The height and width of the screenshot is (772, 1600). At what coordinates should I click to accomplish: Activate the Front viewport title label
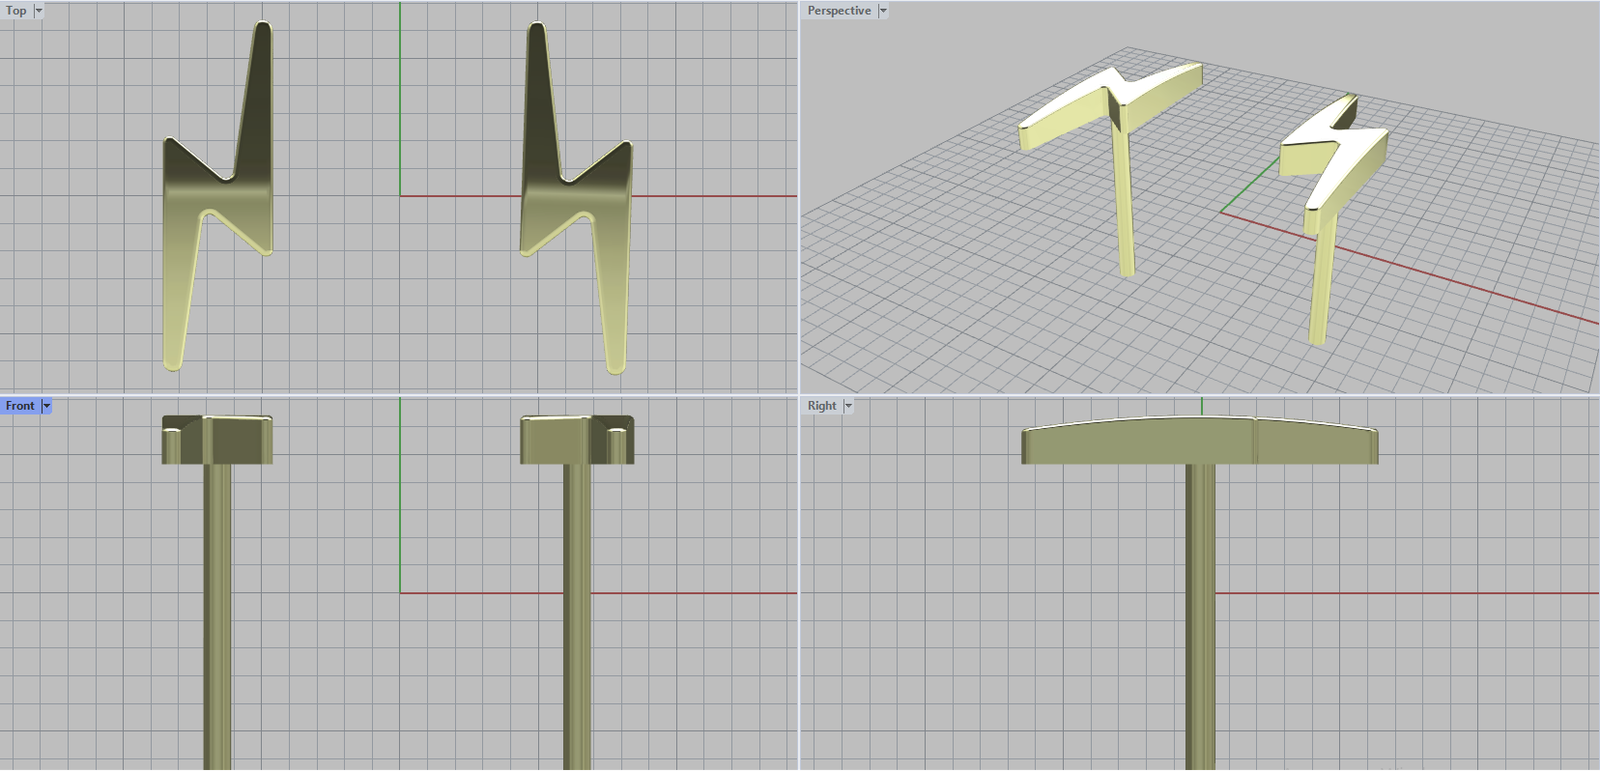pos(20,406)
